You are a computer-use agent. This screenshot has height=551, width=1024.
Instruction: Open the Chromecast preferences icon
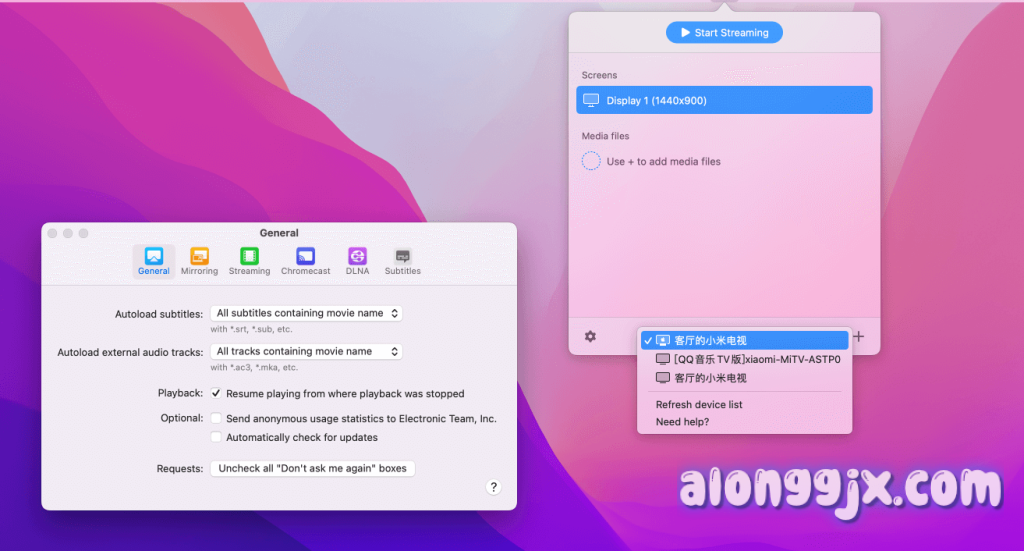305,257
